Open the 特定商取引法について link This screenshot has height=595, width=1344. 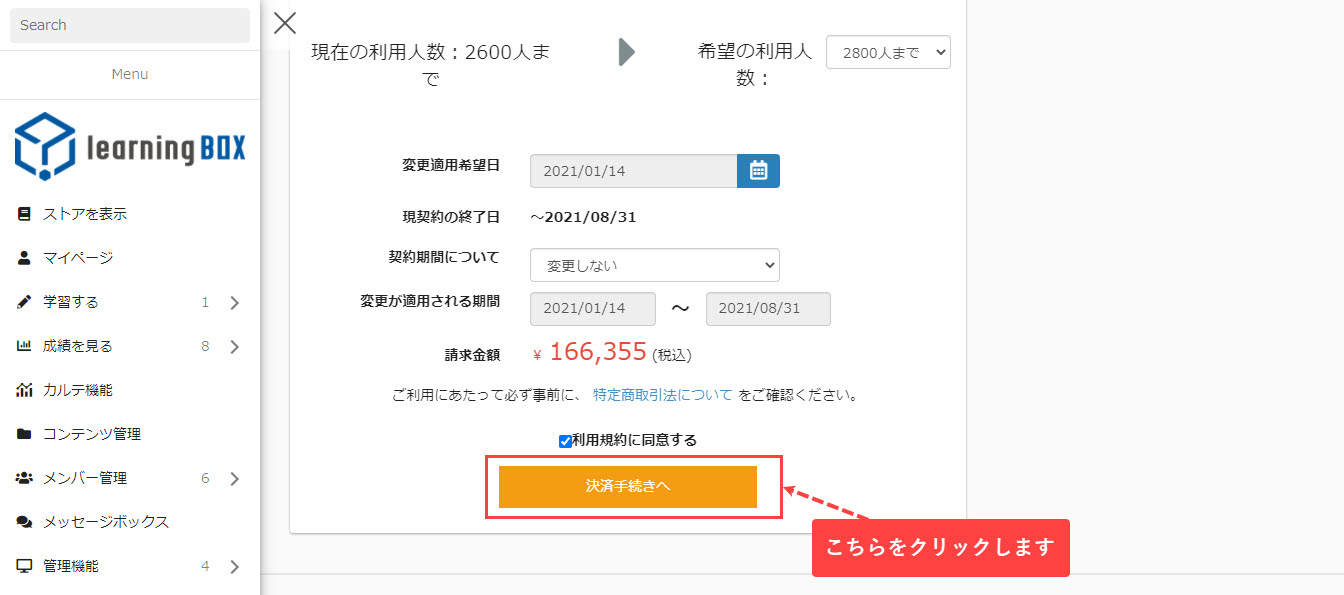tap(662, 395)
